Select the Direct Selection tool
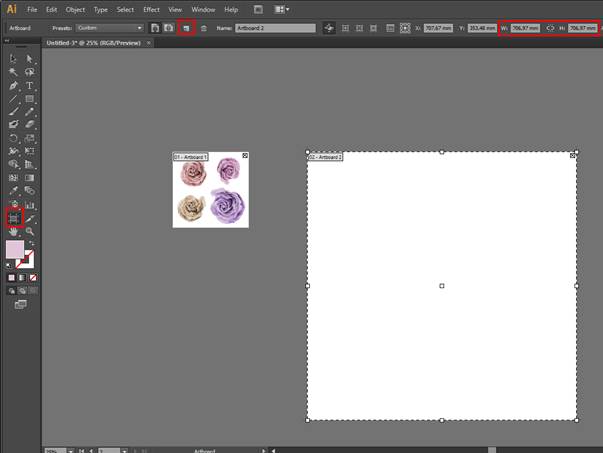 click(30, 59)
